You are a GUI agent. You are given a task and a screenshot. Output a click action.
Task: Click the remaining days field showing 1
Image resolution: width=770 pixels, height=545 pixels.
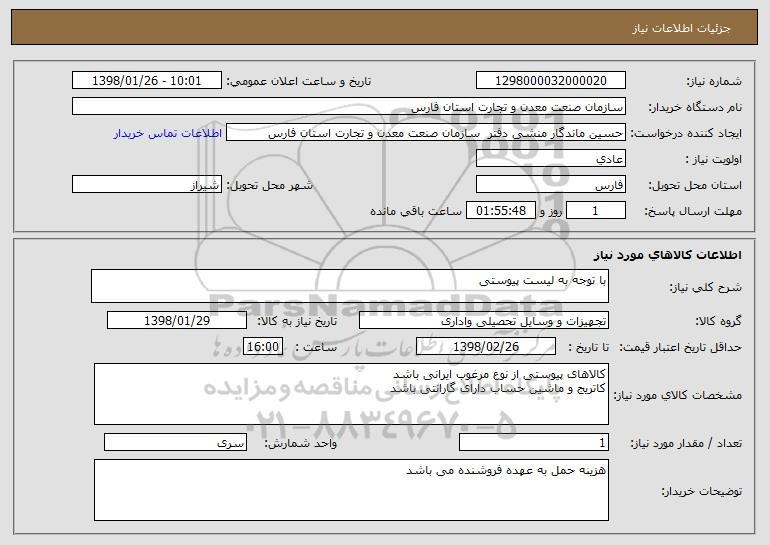click(596, 211)
